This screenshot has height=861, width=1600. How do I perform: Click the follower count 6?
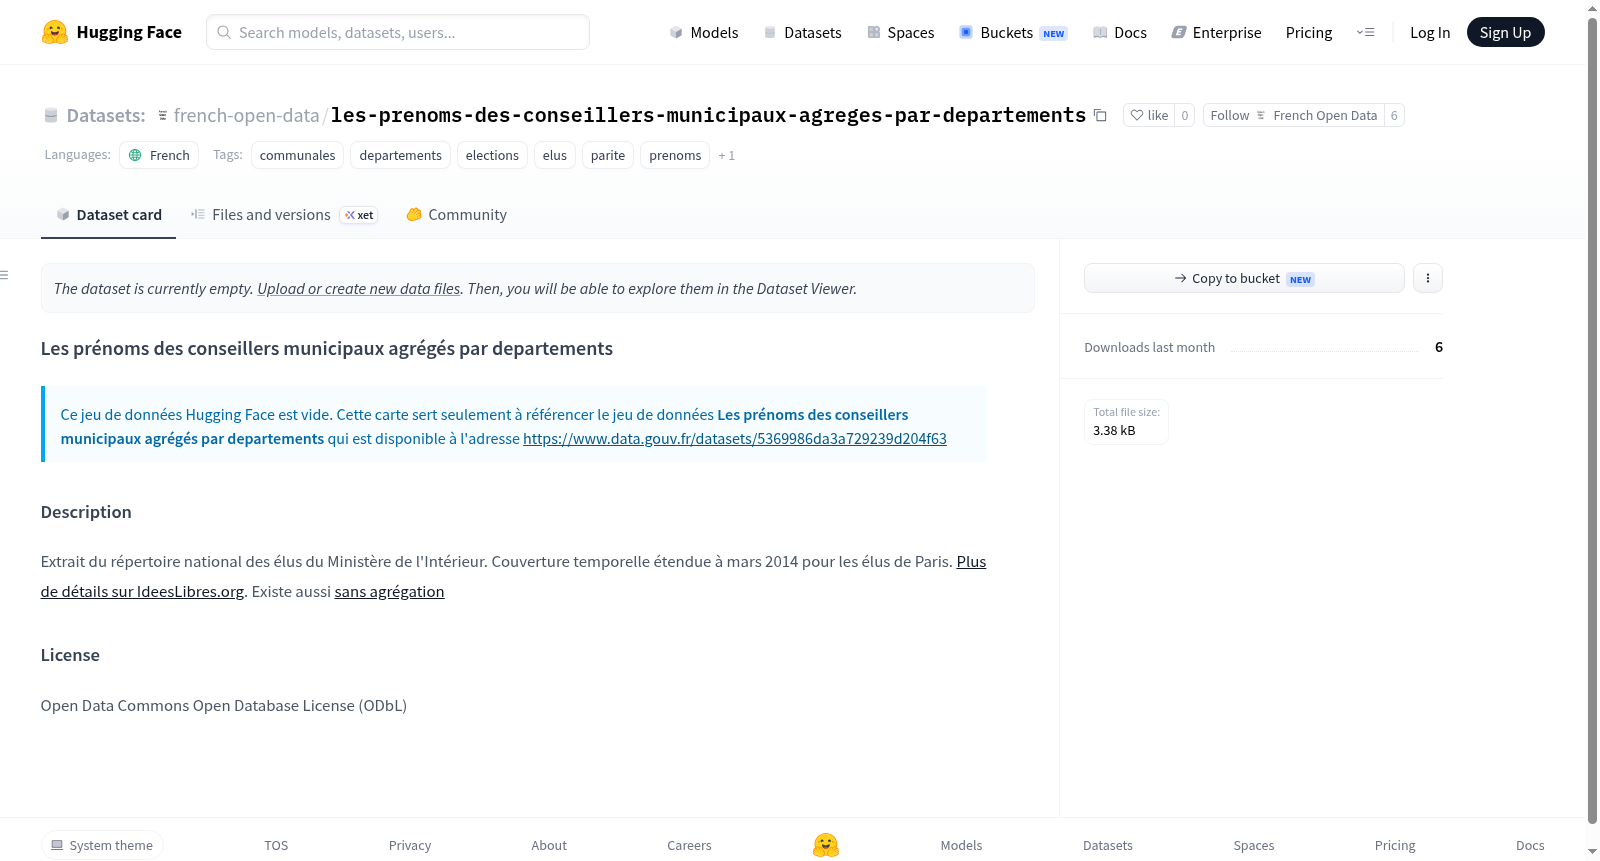coord(1394,115)
